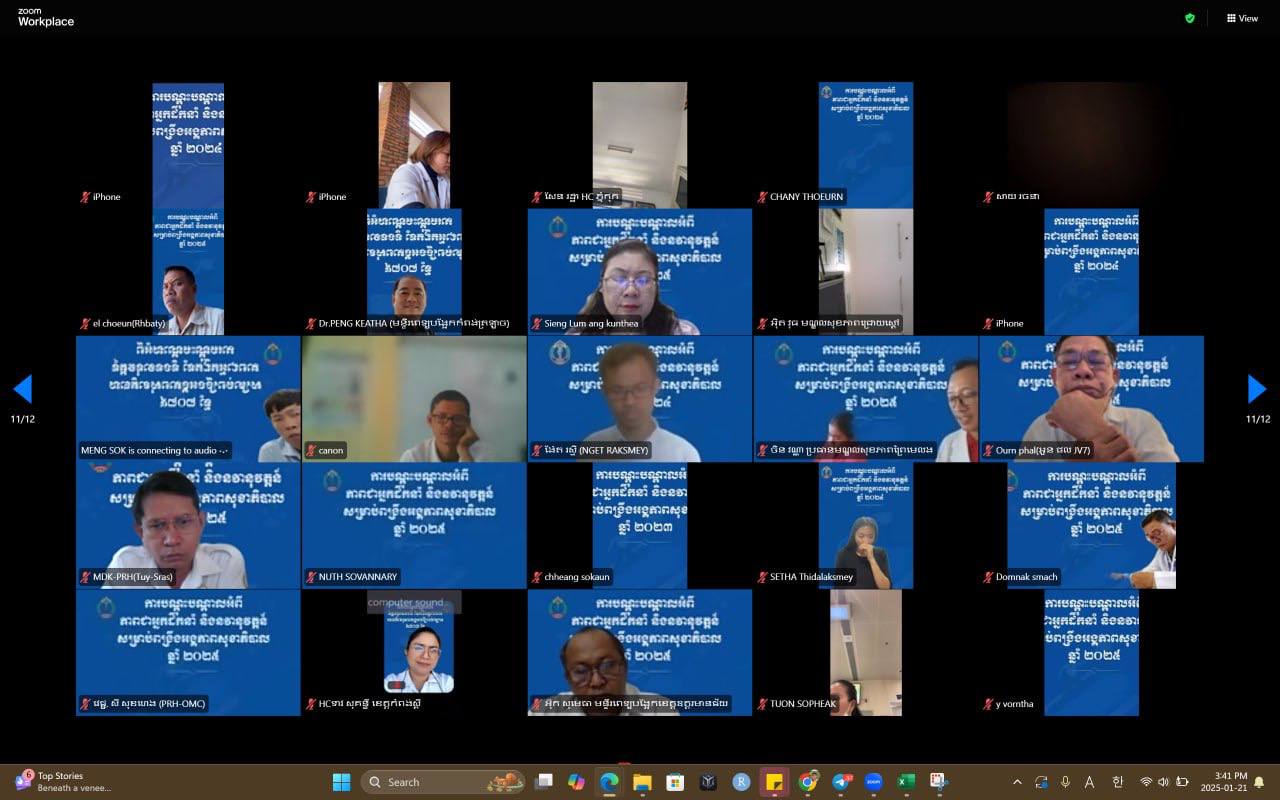Viewport: 1280px width, 800px height.
Task: Click the CHANY THOEURN video tile
Action: tap(865, 144)
